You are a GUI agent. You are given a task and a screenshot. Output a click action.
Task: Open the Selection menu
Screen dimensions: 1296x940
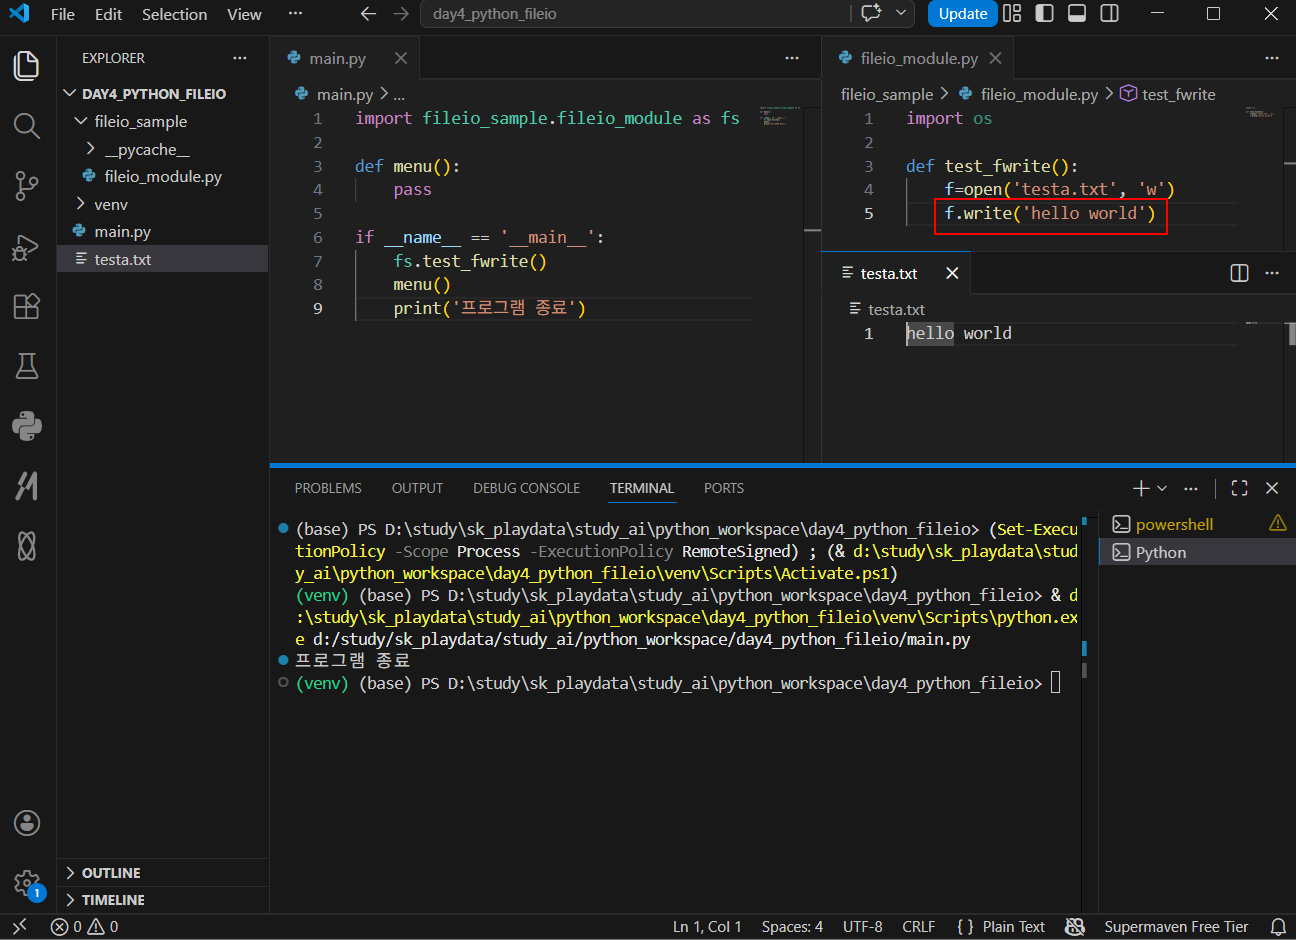(174, 14)
